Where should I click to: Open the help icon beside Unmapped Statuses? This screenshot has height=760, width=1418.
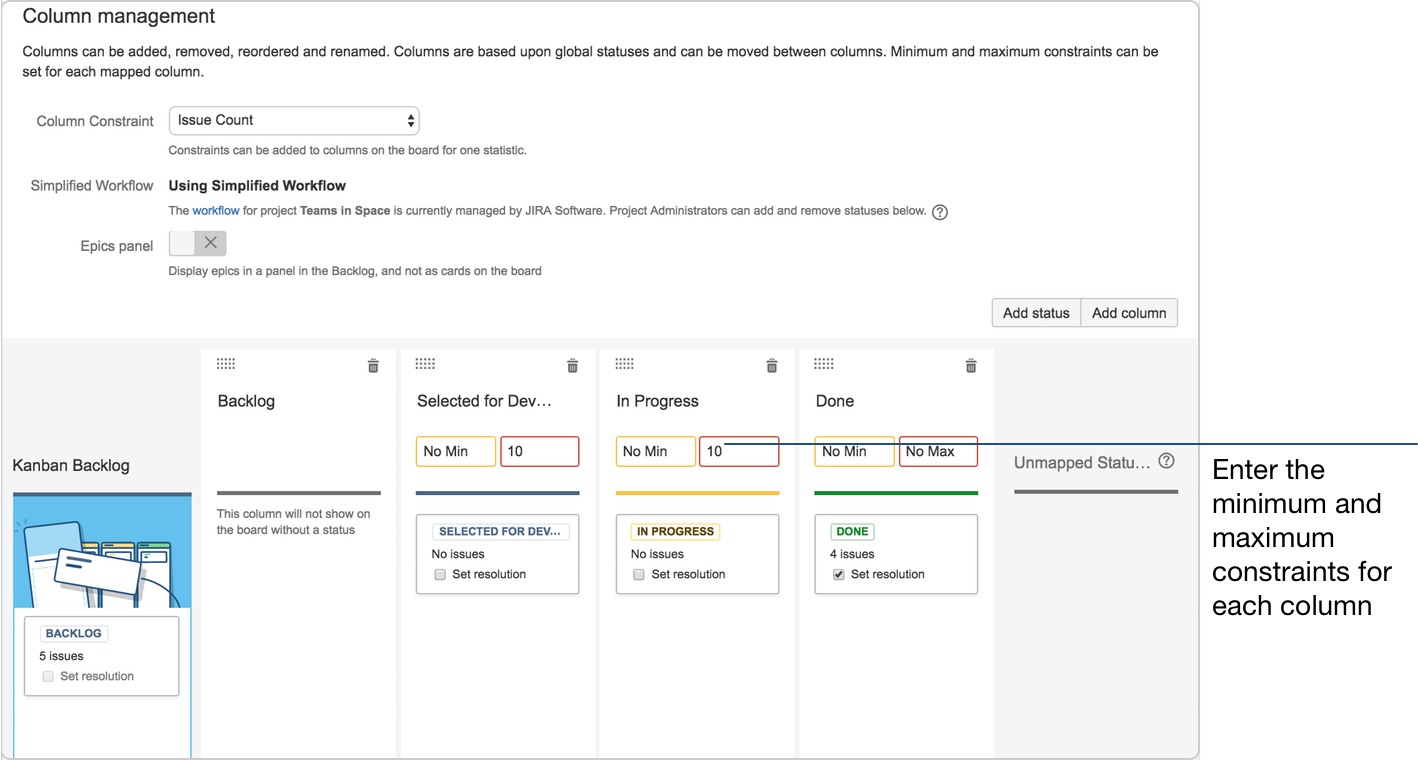pos(1166,461)
